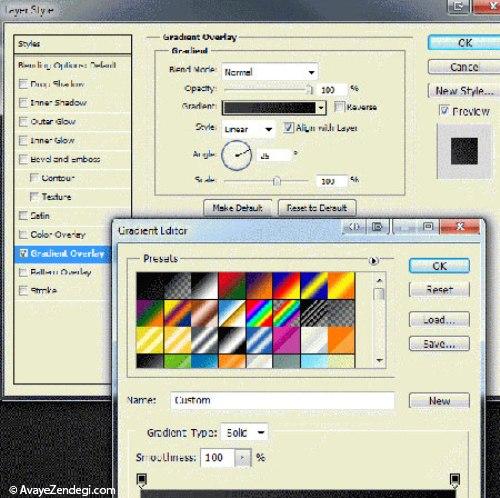Pick the chrome metallic gradient preset

(232, 313)
